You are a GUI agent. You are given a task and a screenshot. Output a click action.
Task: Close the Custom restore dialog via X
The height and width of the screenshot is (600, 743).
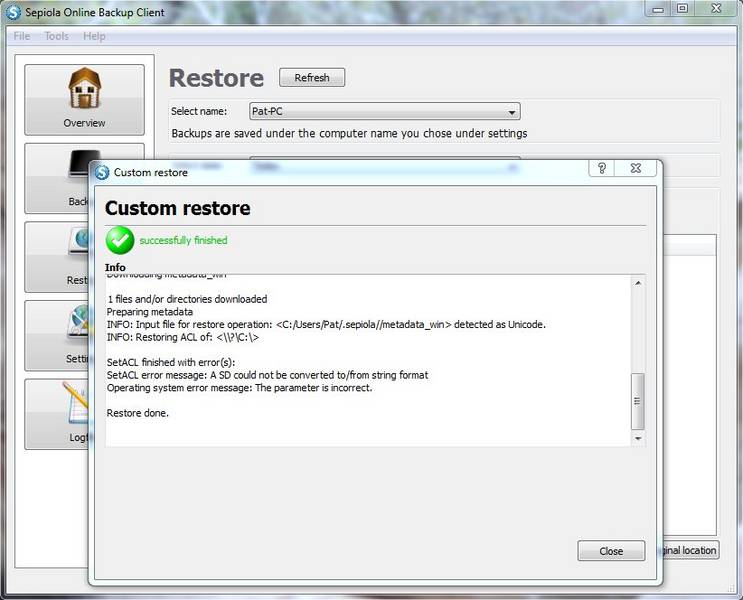[x=635, y=168]
